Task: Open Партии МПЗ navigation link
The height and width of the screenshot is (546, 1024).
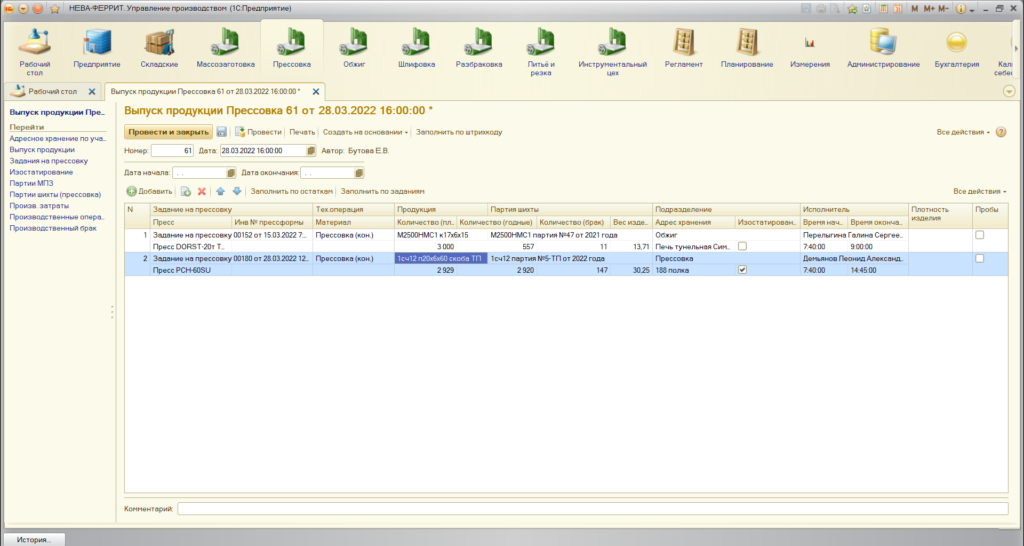Action: pos(31,183)
